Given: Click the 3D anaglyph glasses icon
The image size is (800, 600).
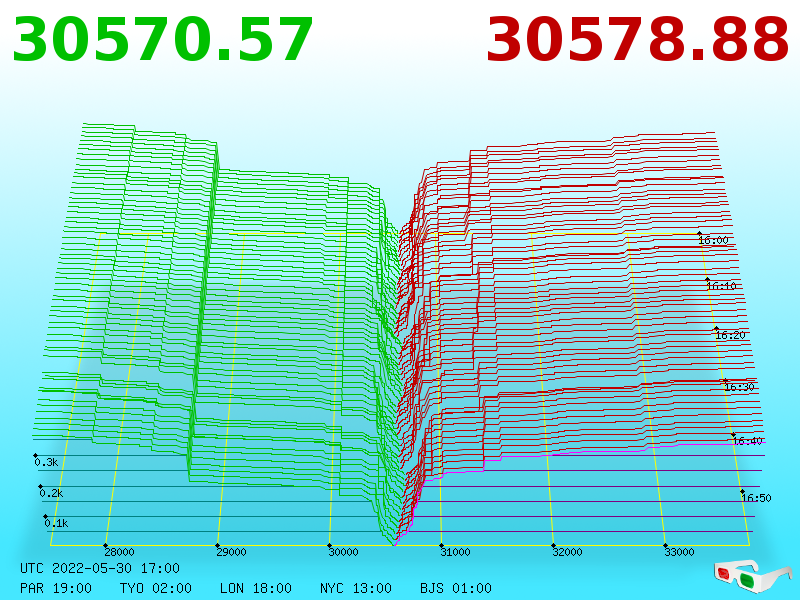Looking at the screenshot, I should point(752,576).
